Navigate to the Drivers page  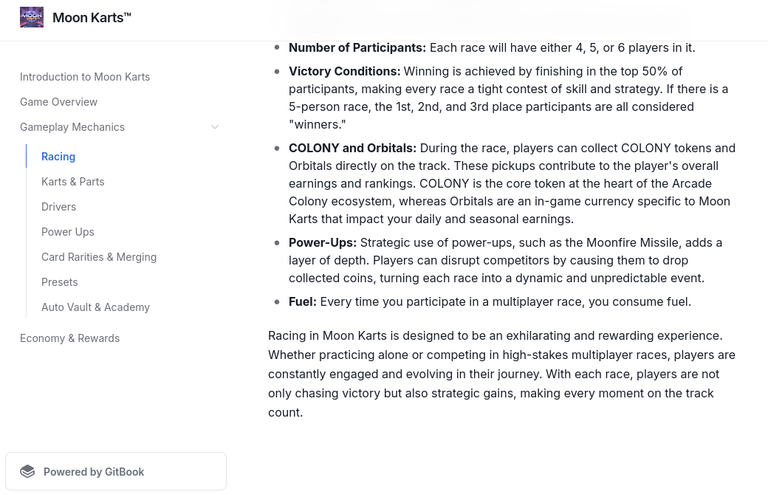pyautogui.click(x=59, y=207)
